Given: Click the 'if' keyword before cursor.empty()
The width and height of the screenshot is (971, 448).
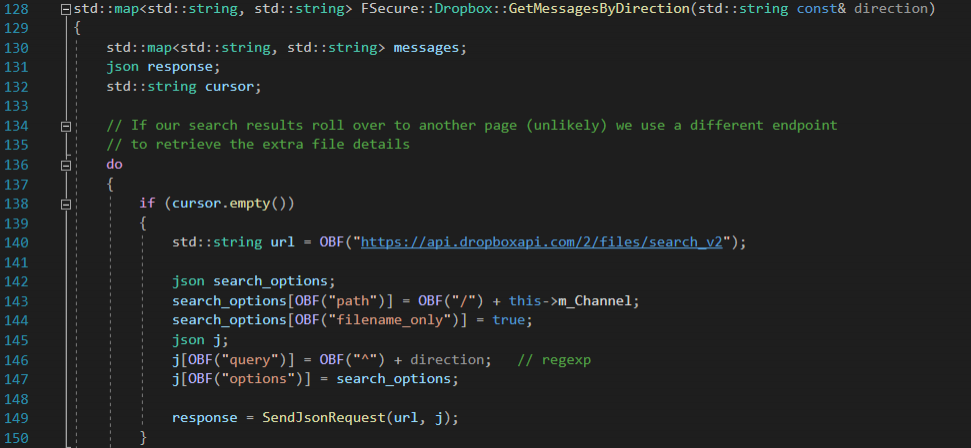Looking at the screenshot, I should (x=147, y=203).
